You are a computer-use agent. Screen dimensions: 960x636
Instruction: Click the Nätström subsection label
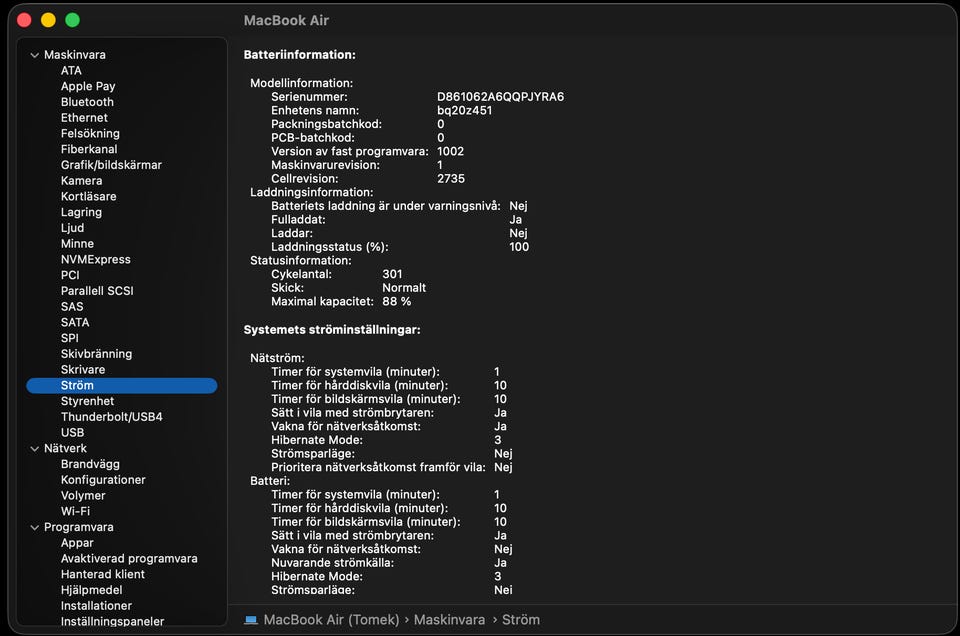click(x=277, y=358)
